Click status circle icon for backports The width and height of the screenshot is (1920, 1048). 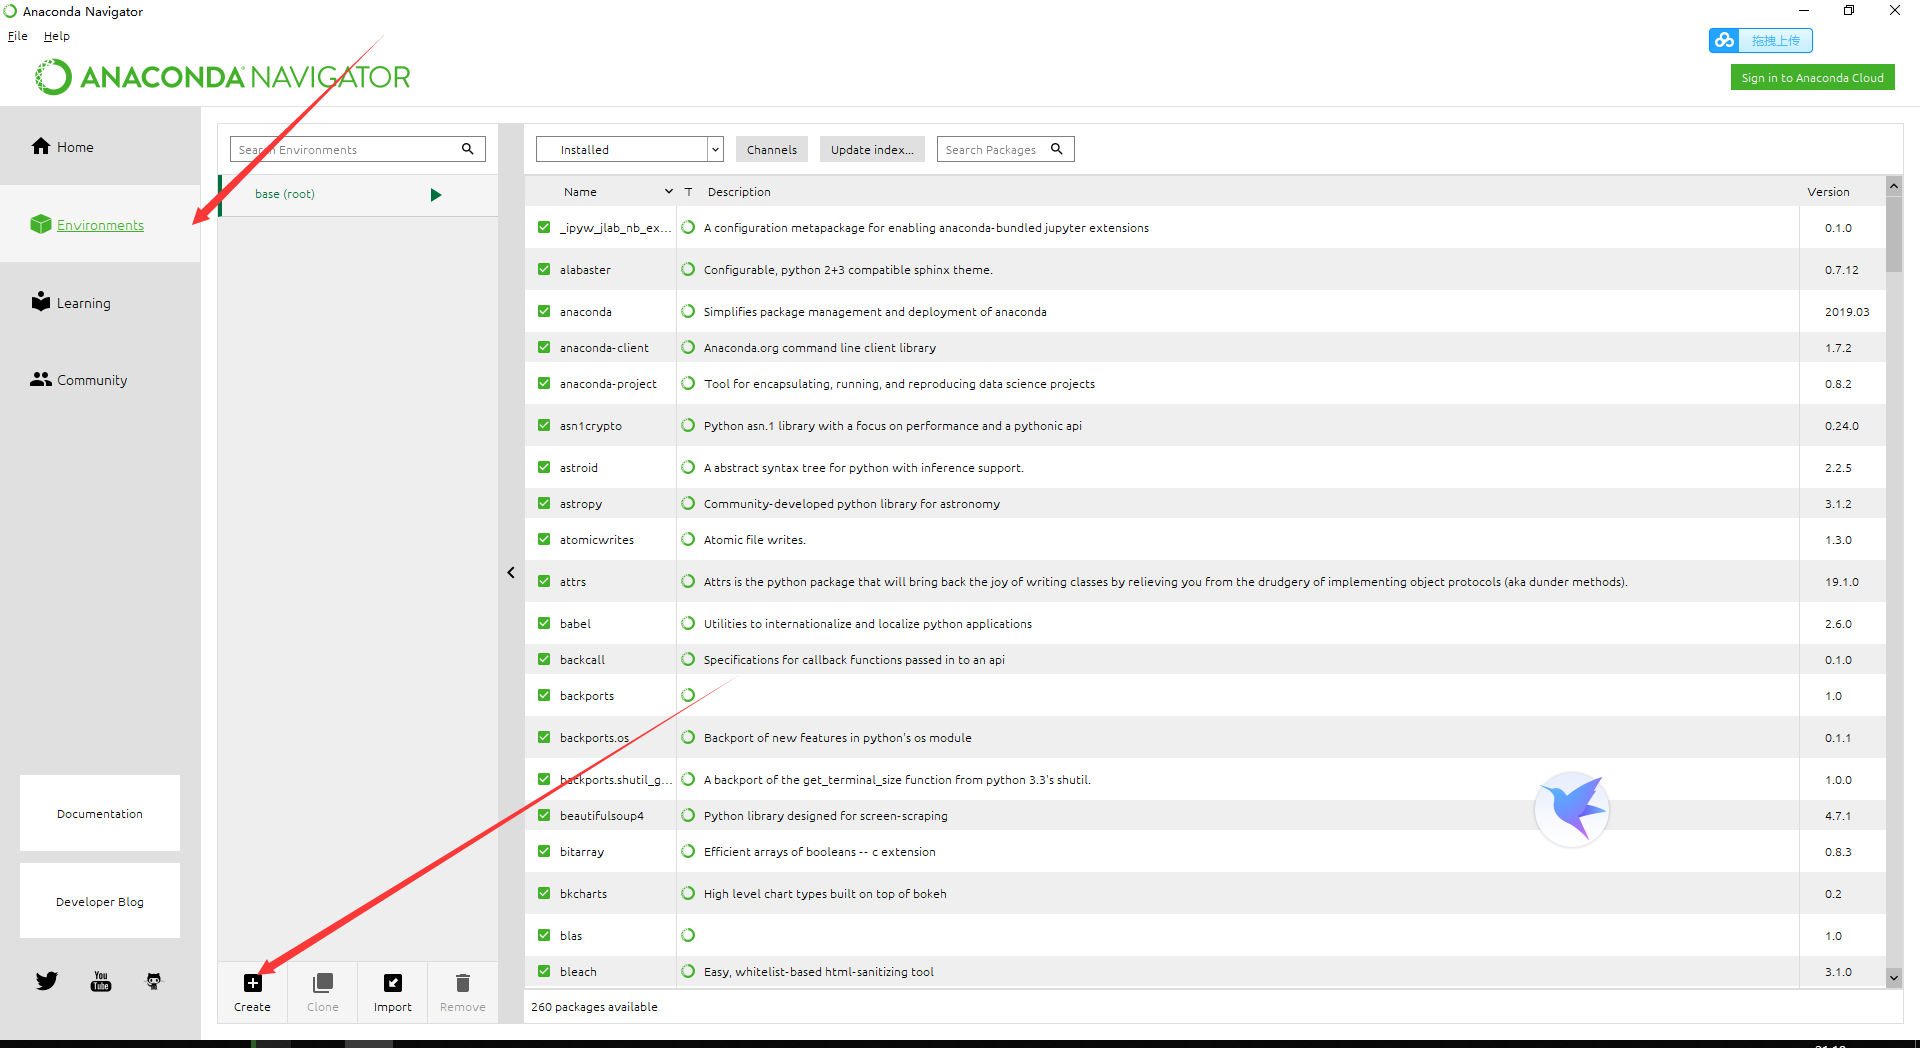(688, 695)
